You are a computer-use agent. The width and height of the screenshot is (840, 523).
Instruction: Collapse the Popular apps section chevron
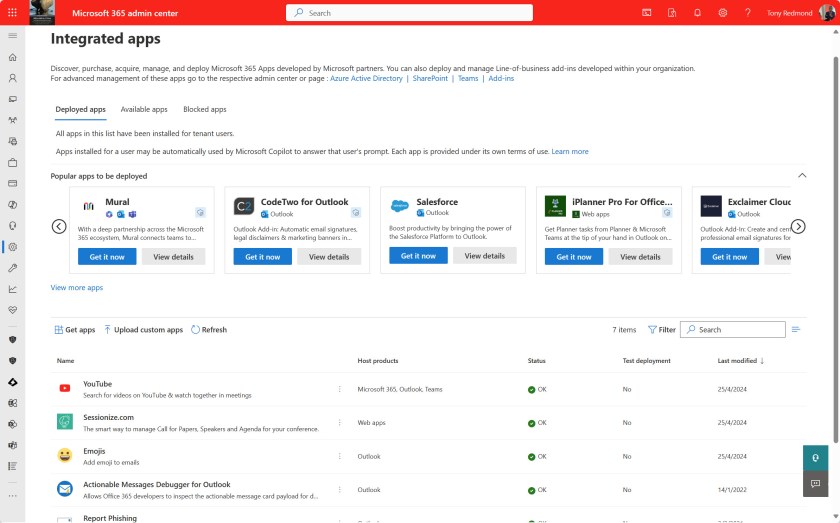pos(802,176)
